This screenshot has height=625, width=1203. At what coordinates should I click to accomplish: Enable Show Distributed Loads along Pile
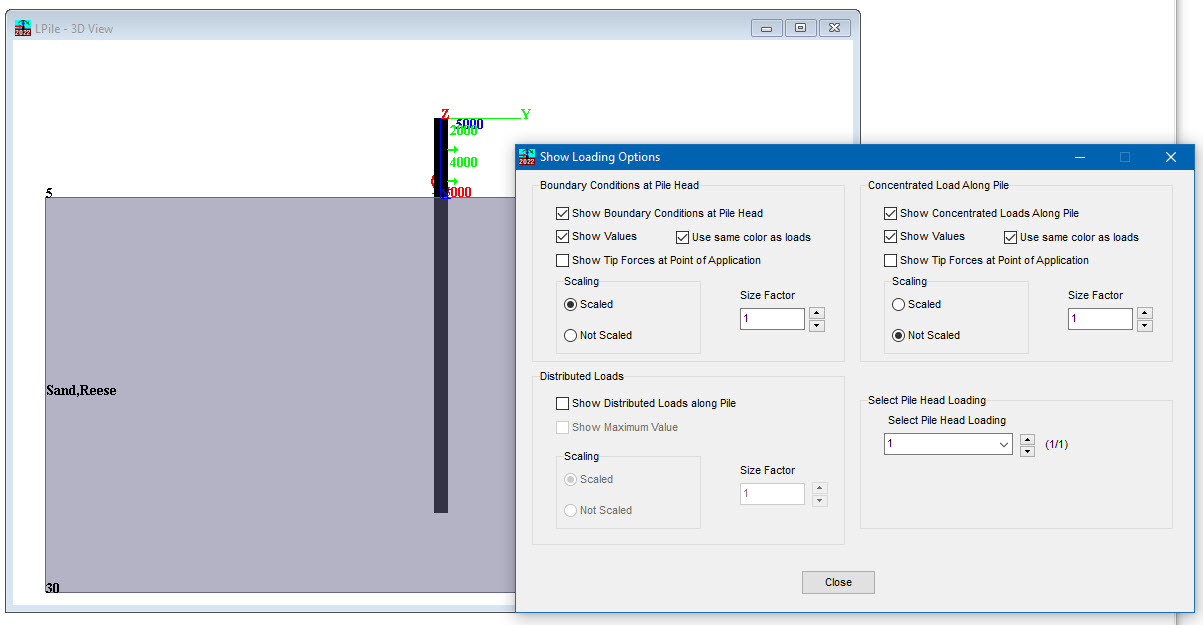click(x=563, y=404)
